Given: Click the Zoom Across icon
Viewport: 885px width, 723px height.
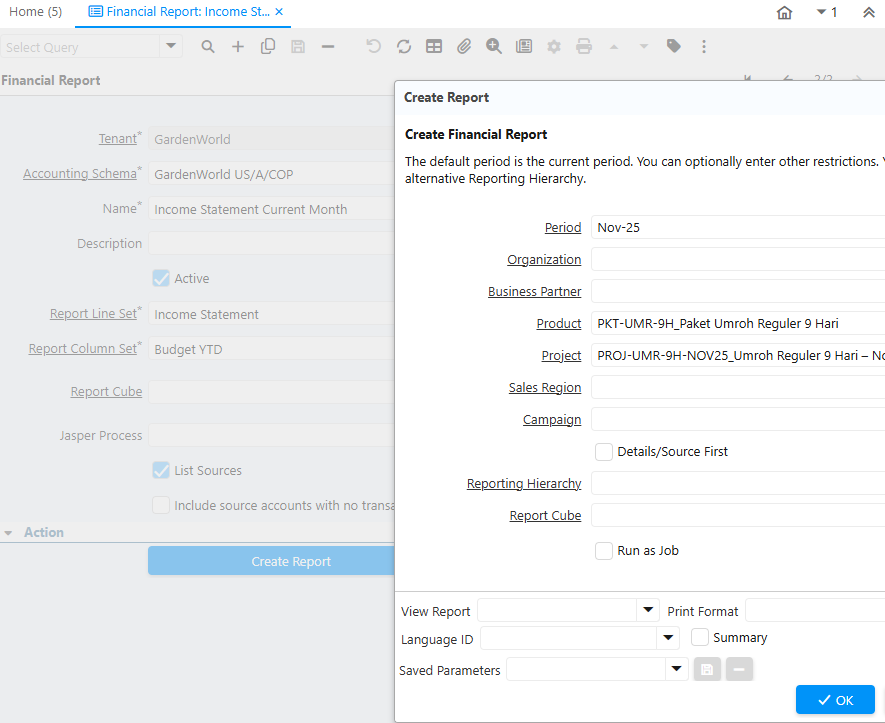Looking at the screenshot, I should tap(494, 47).
